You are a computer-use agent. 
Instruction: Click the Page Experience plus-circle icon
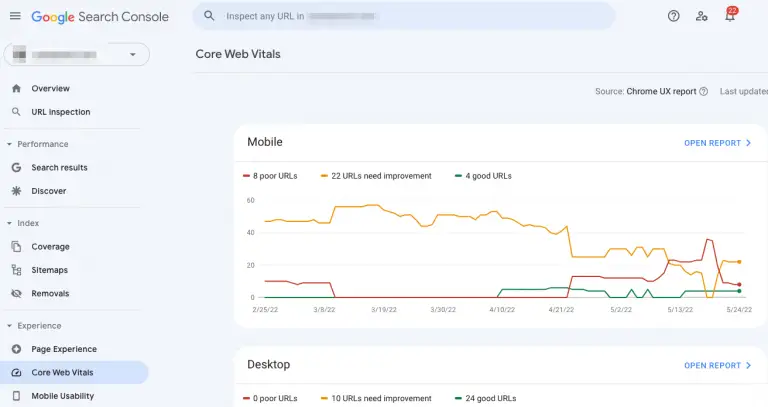16,349
